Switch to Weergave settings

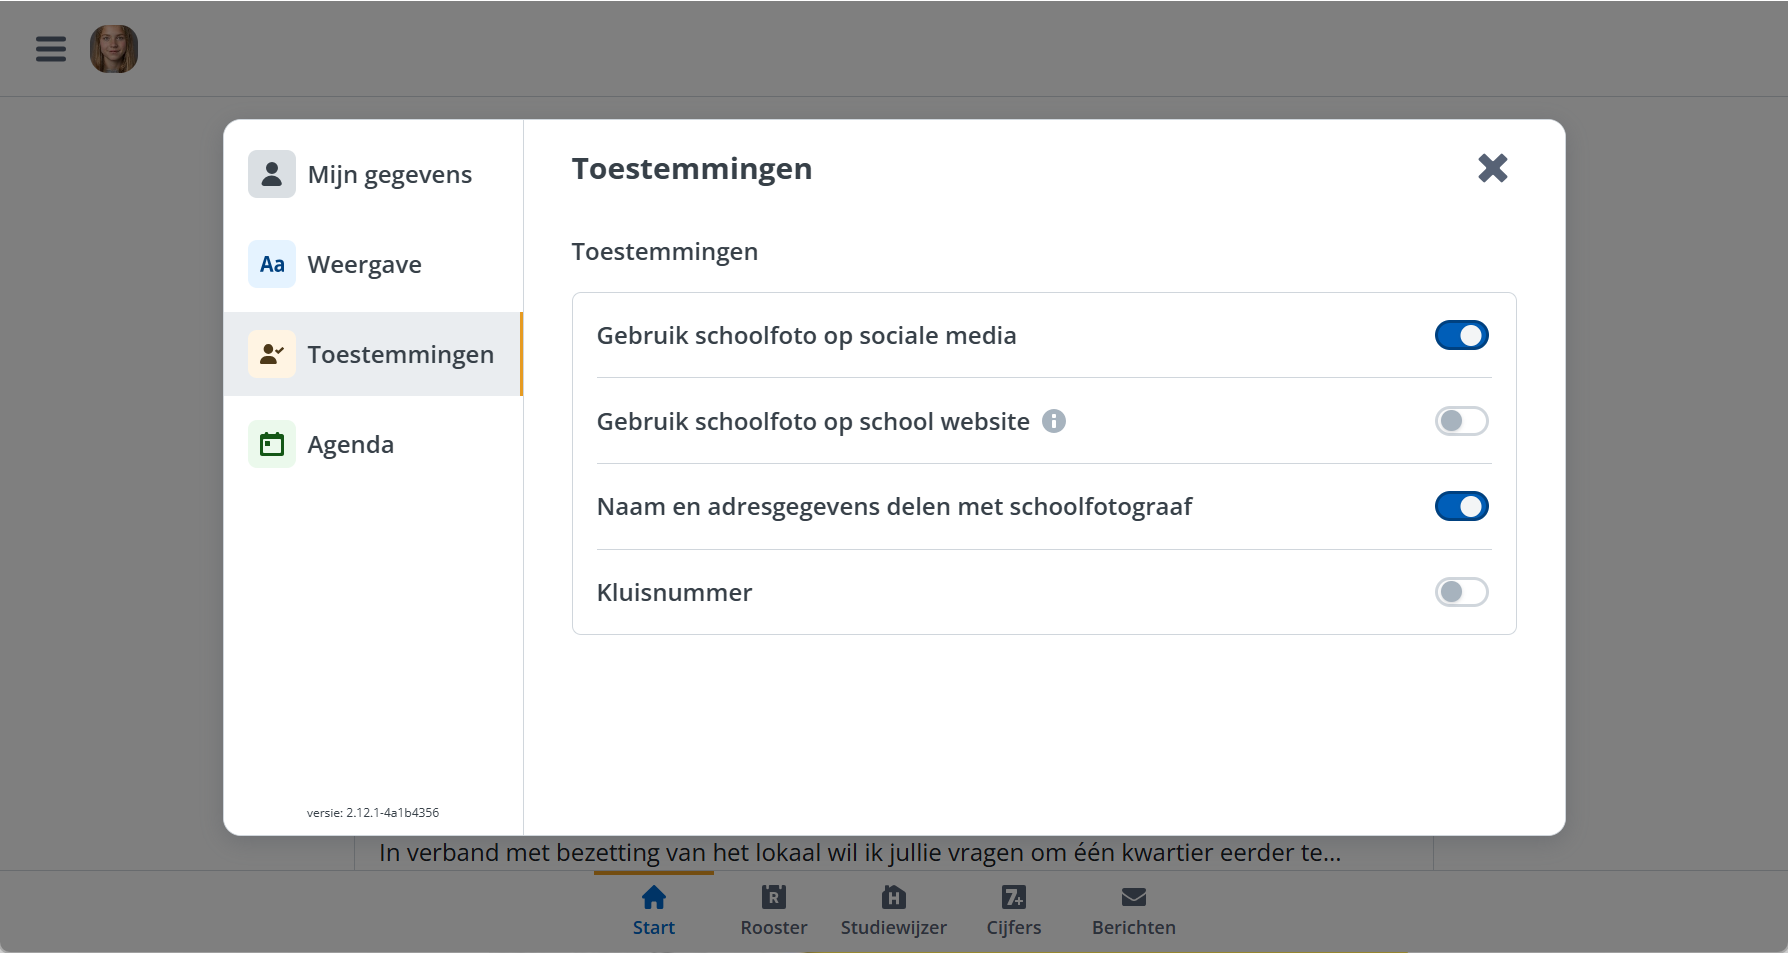coord(364,265)
